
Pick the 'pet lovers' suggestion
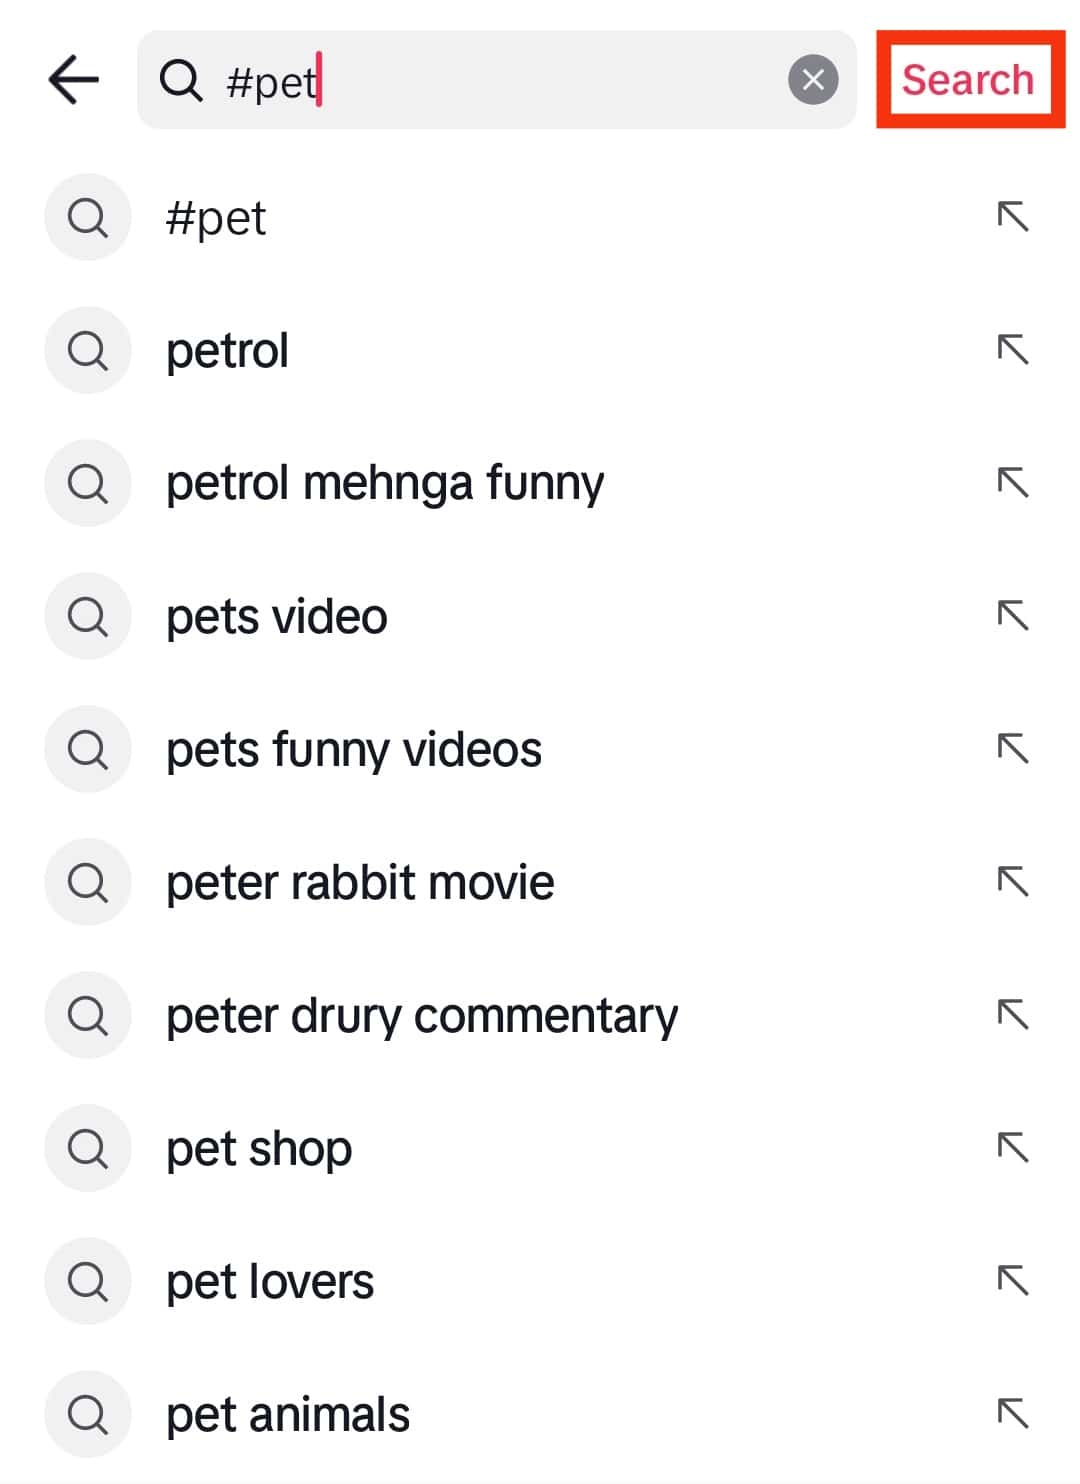point(269,1282)
